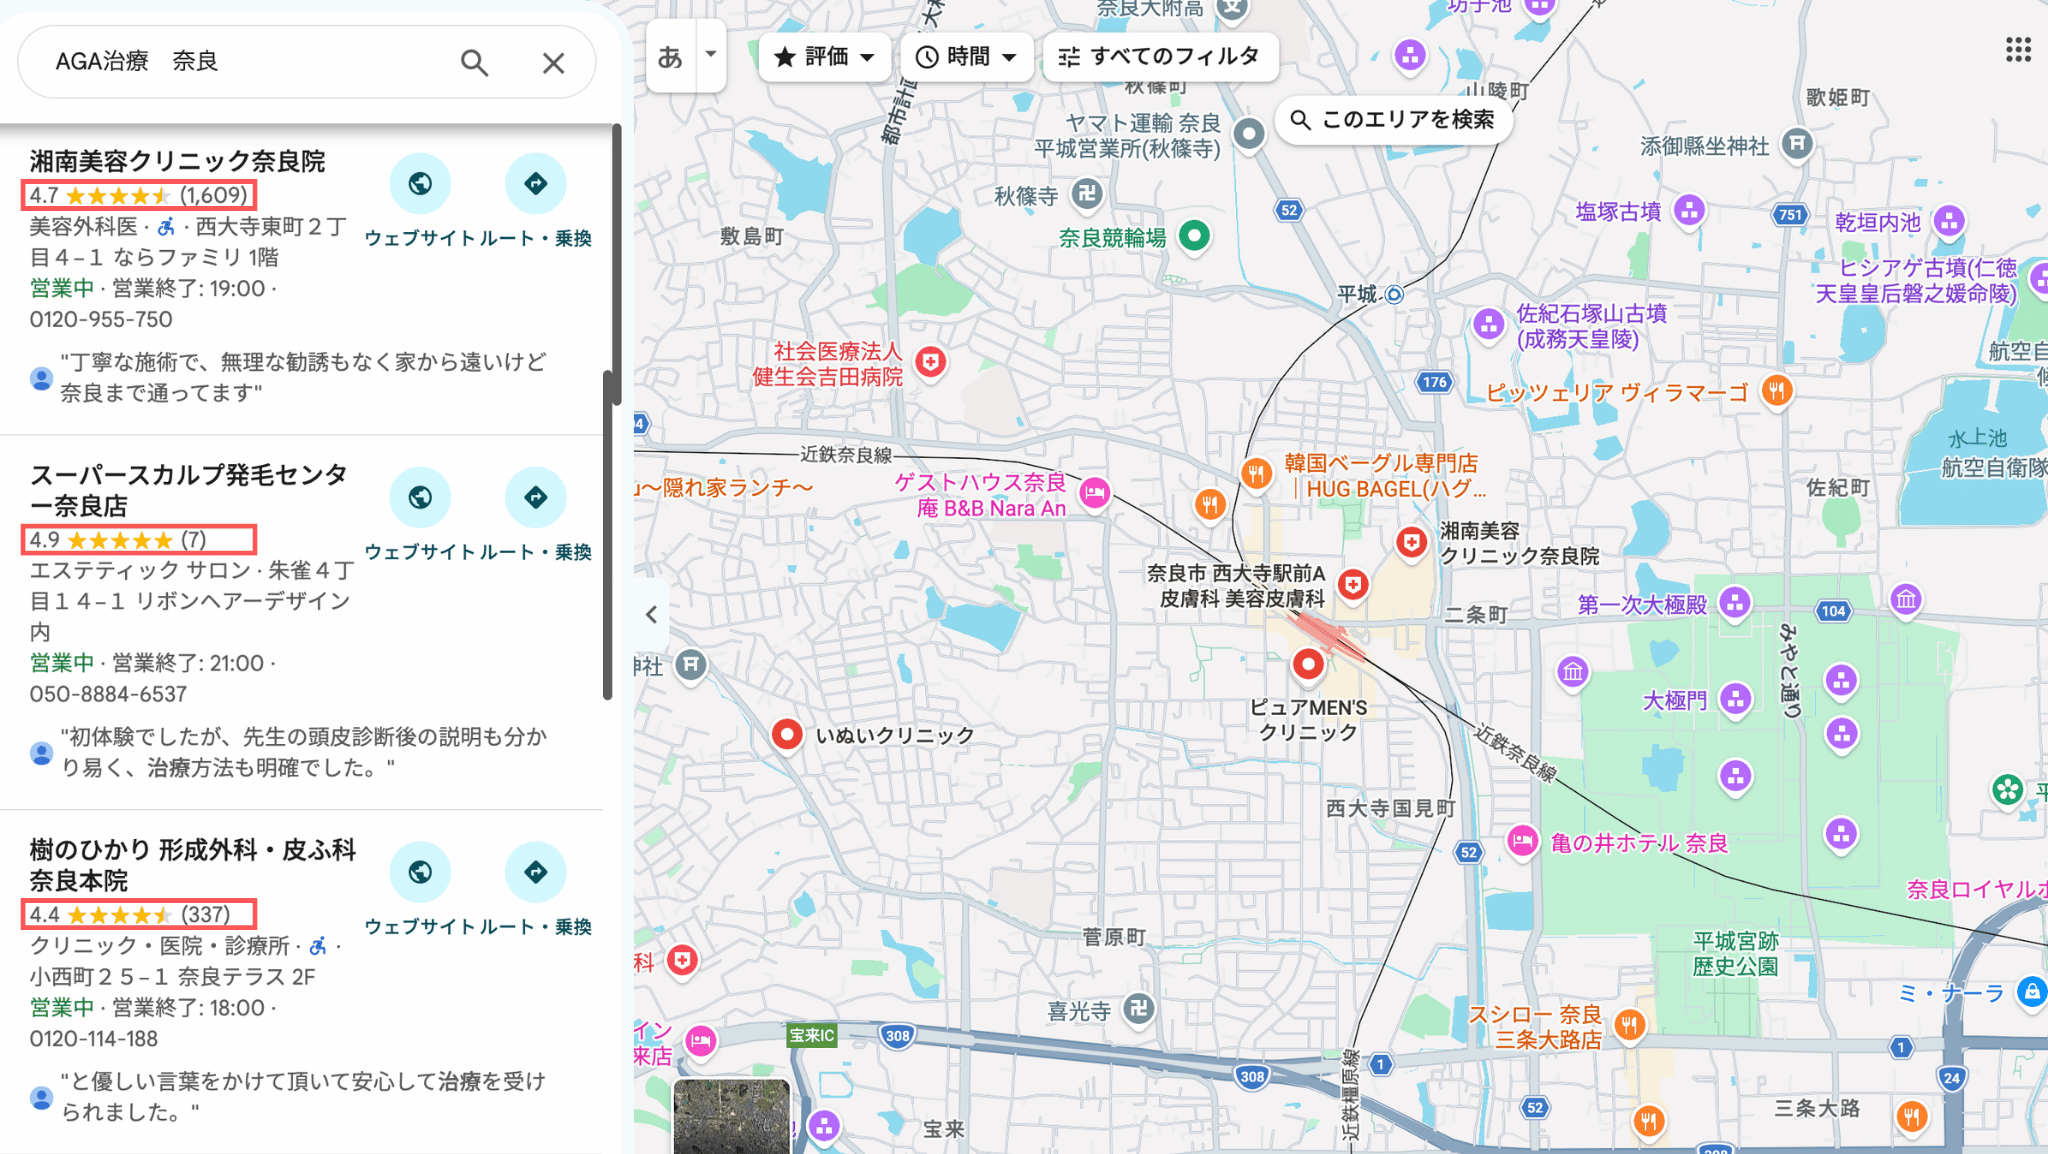2048x1154 pixels.
Task: Clear the search with the X icon
Action: [x=553, y=63]
